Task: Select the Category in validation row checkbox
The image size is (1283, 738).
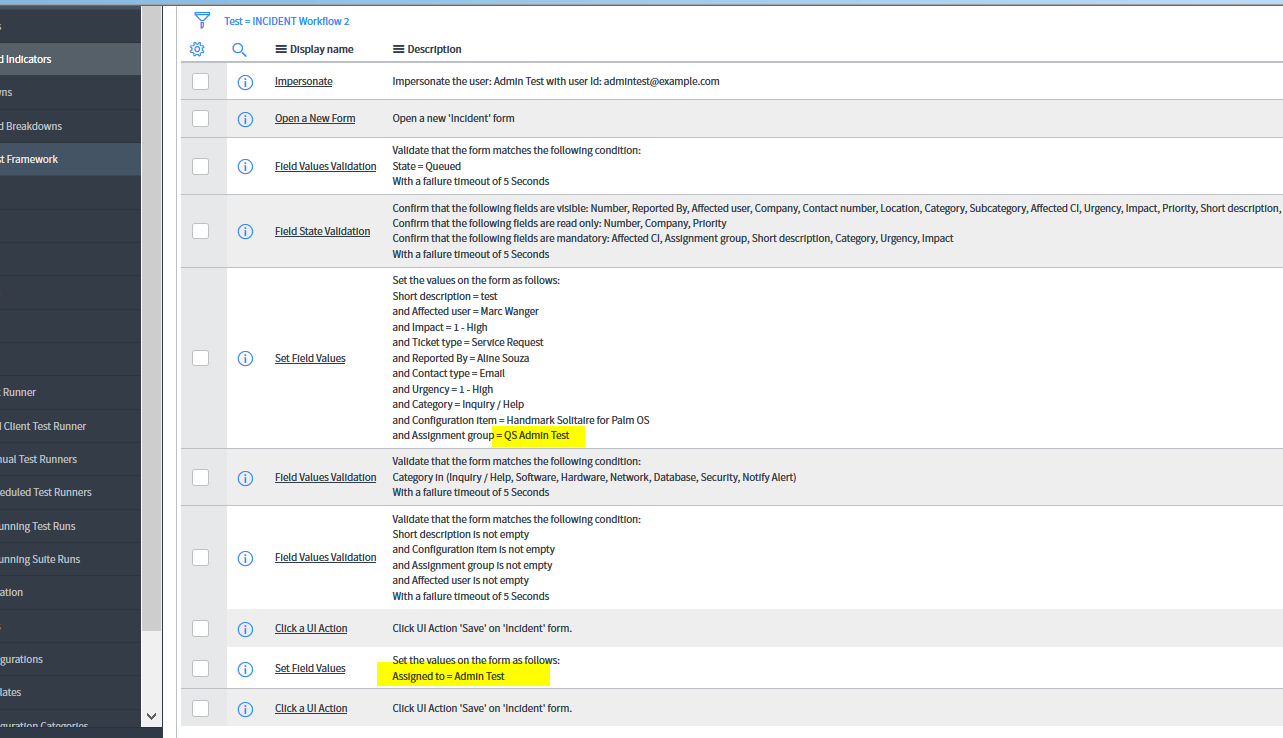Action: click(201, 477)
